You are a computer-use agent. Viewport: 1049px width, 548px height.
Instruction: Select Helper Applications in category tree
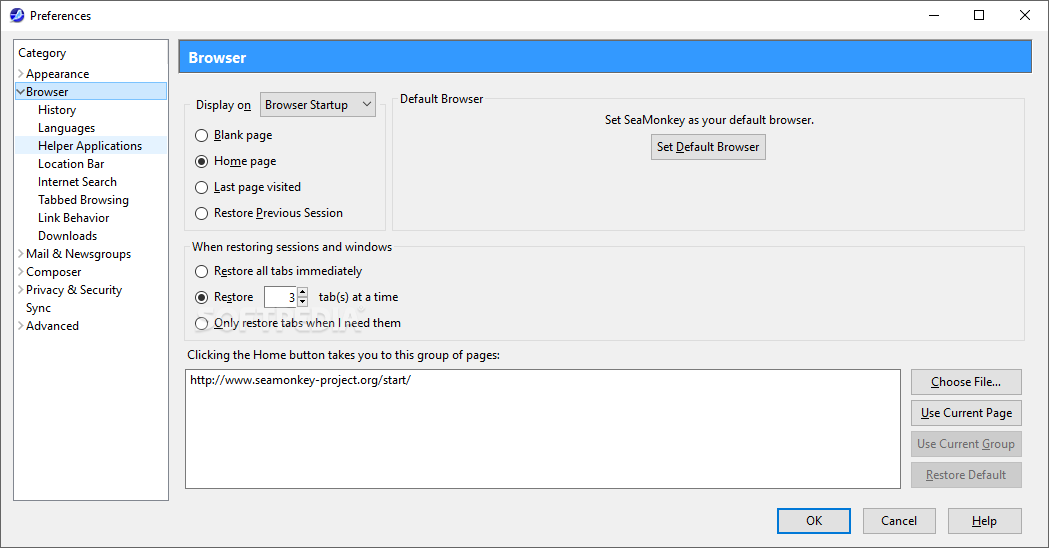click(x=90, y=146)
